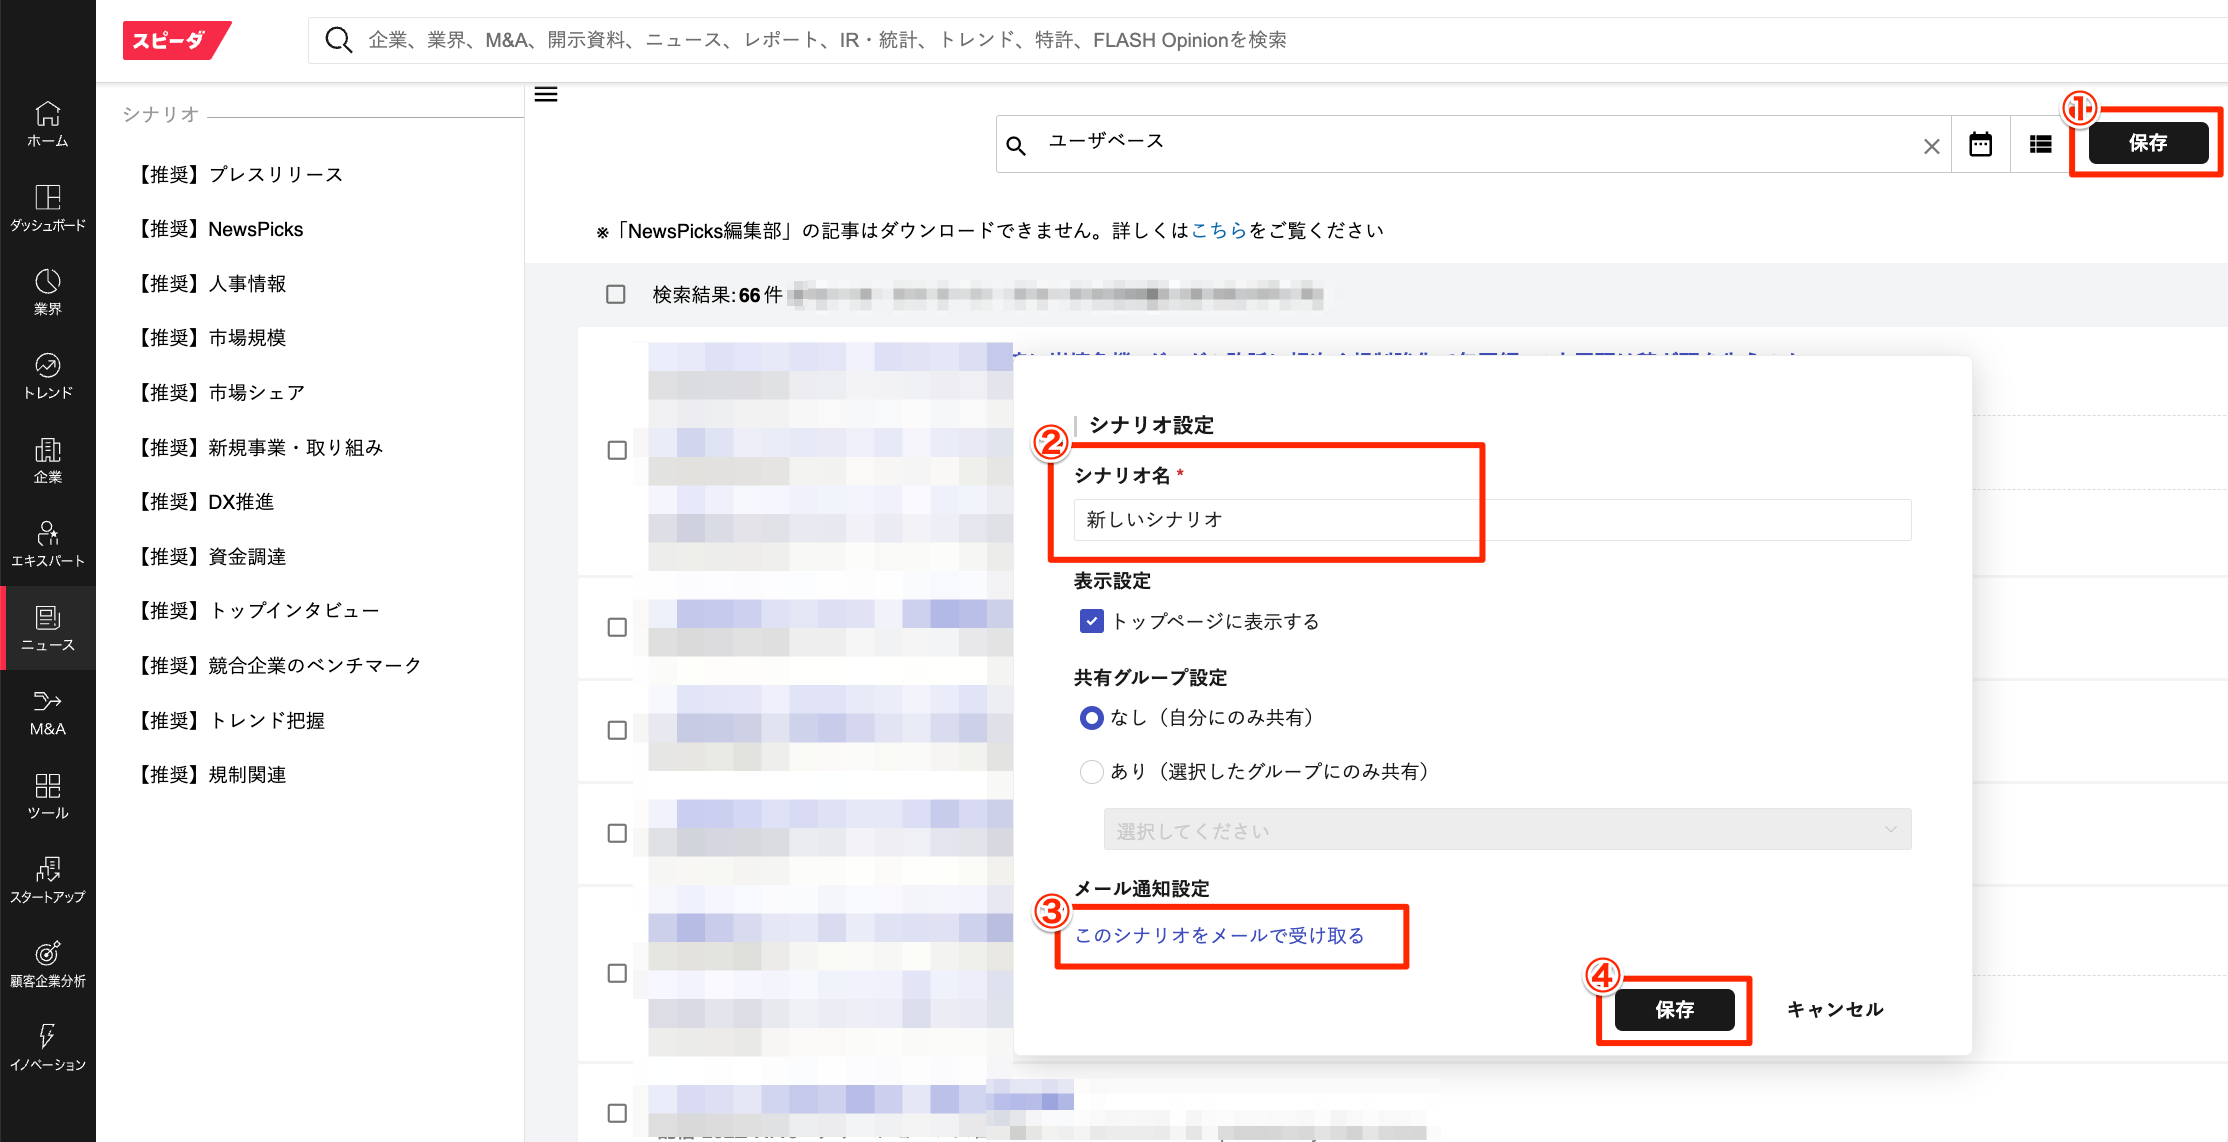Screen dimensions: 2228x1142
Task: Open the ホーム icon in sidebar
Action: coord(47,124)
